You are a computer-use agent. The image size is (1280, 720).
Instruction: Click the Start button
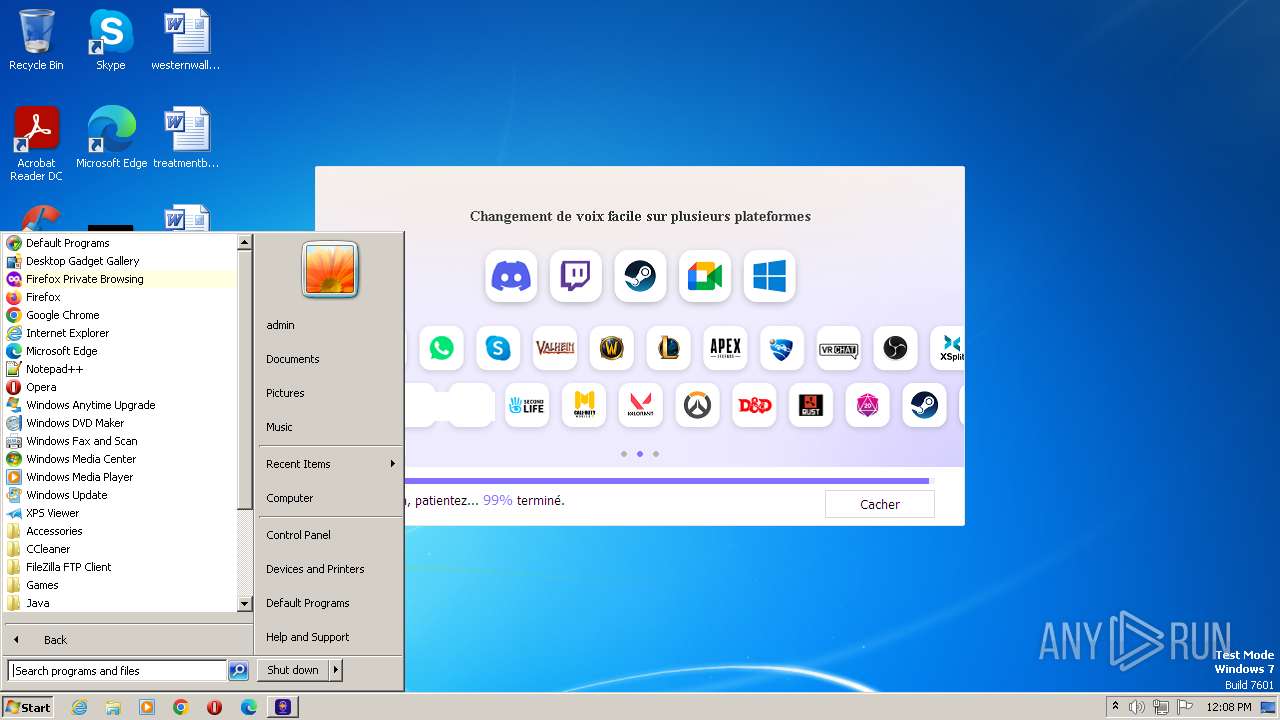pos(28,707)
